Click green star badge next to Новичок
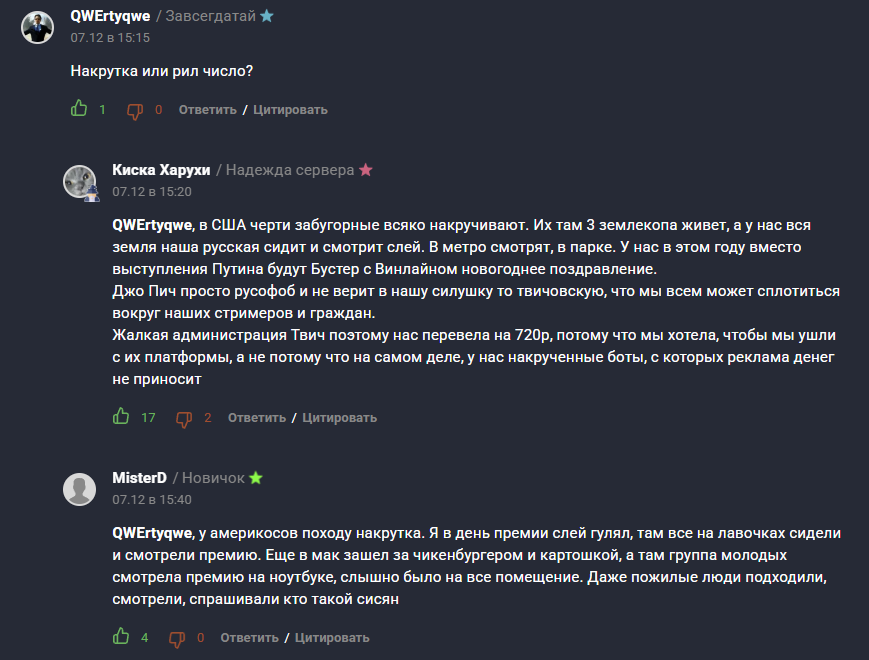Screen dimensions: 869x660 (x=256, y=478)
